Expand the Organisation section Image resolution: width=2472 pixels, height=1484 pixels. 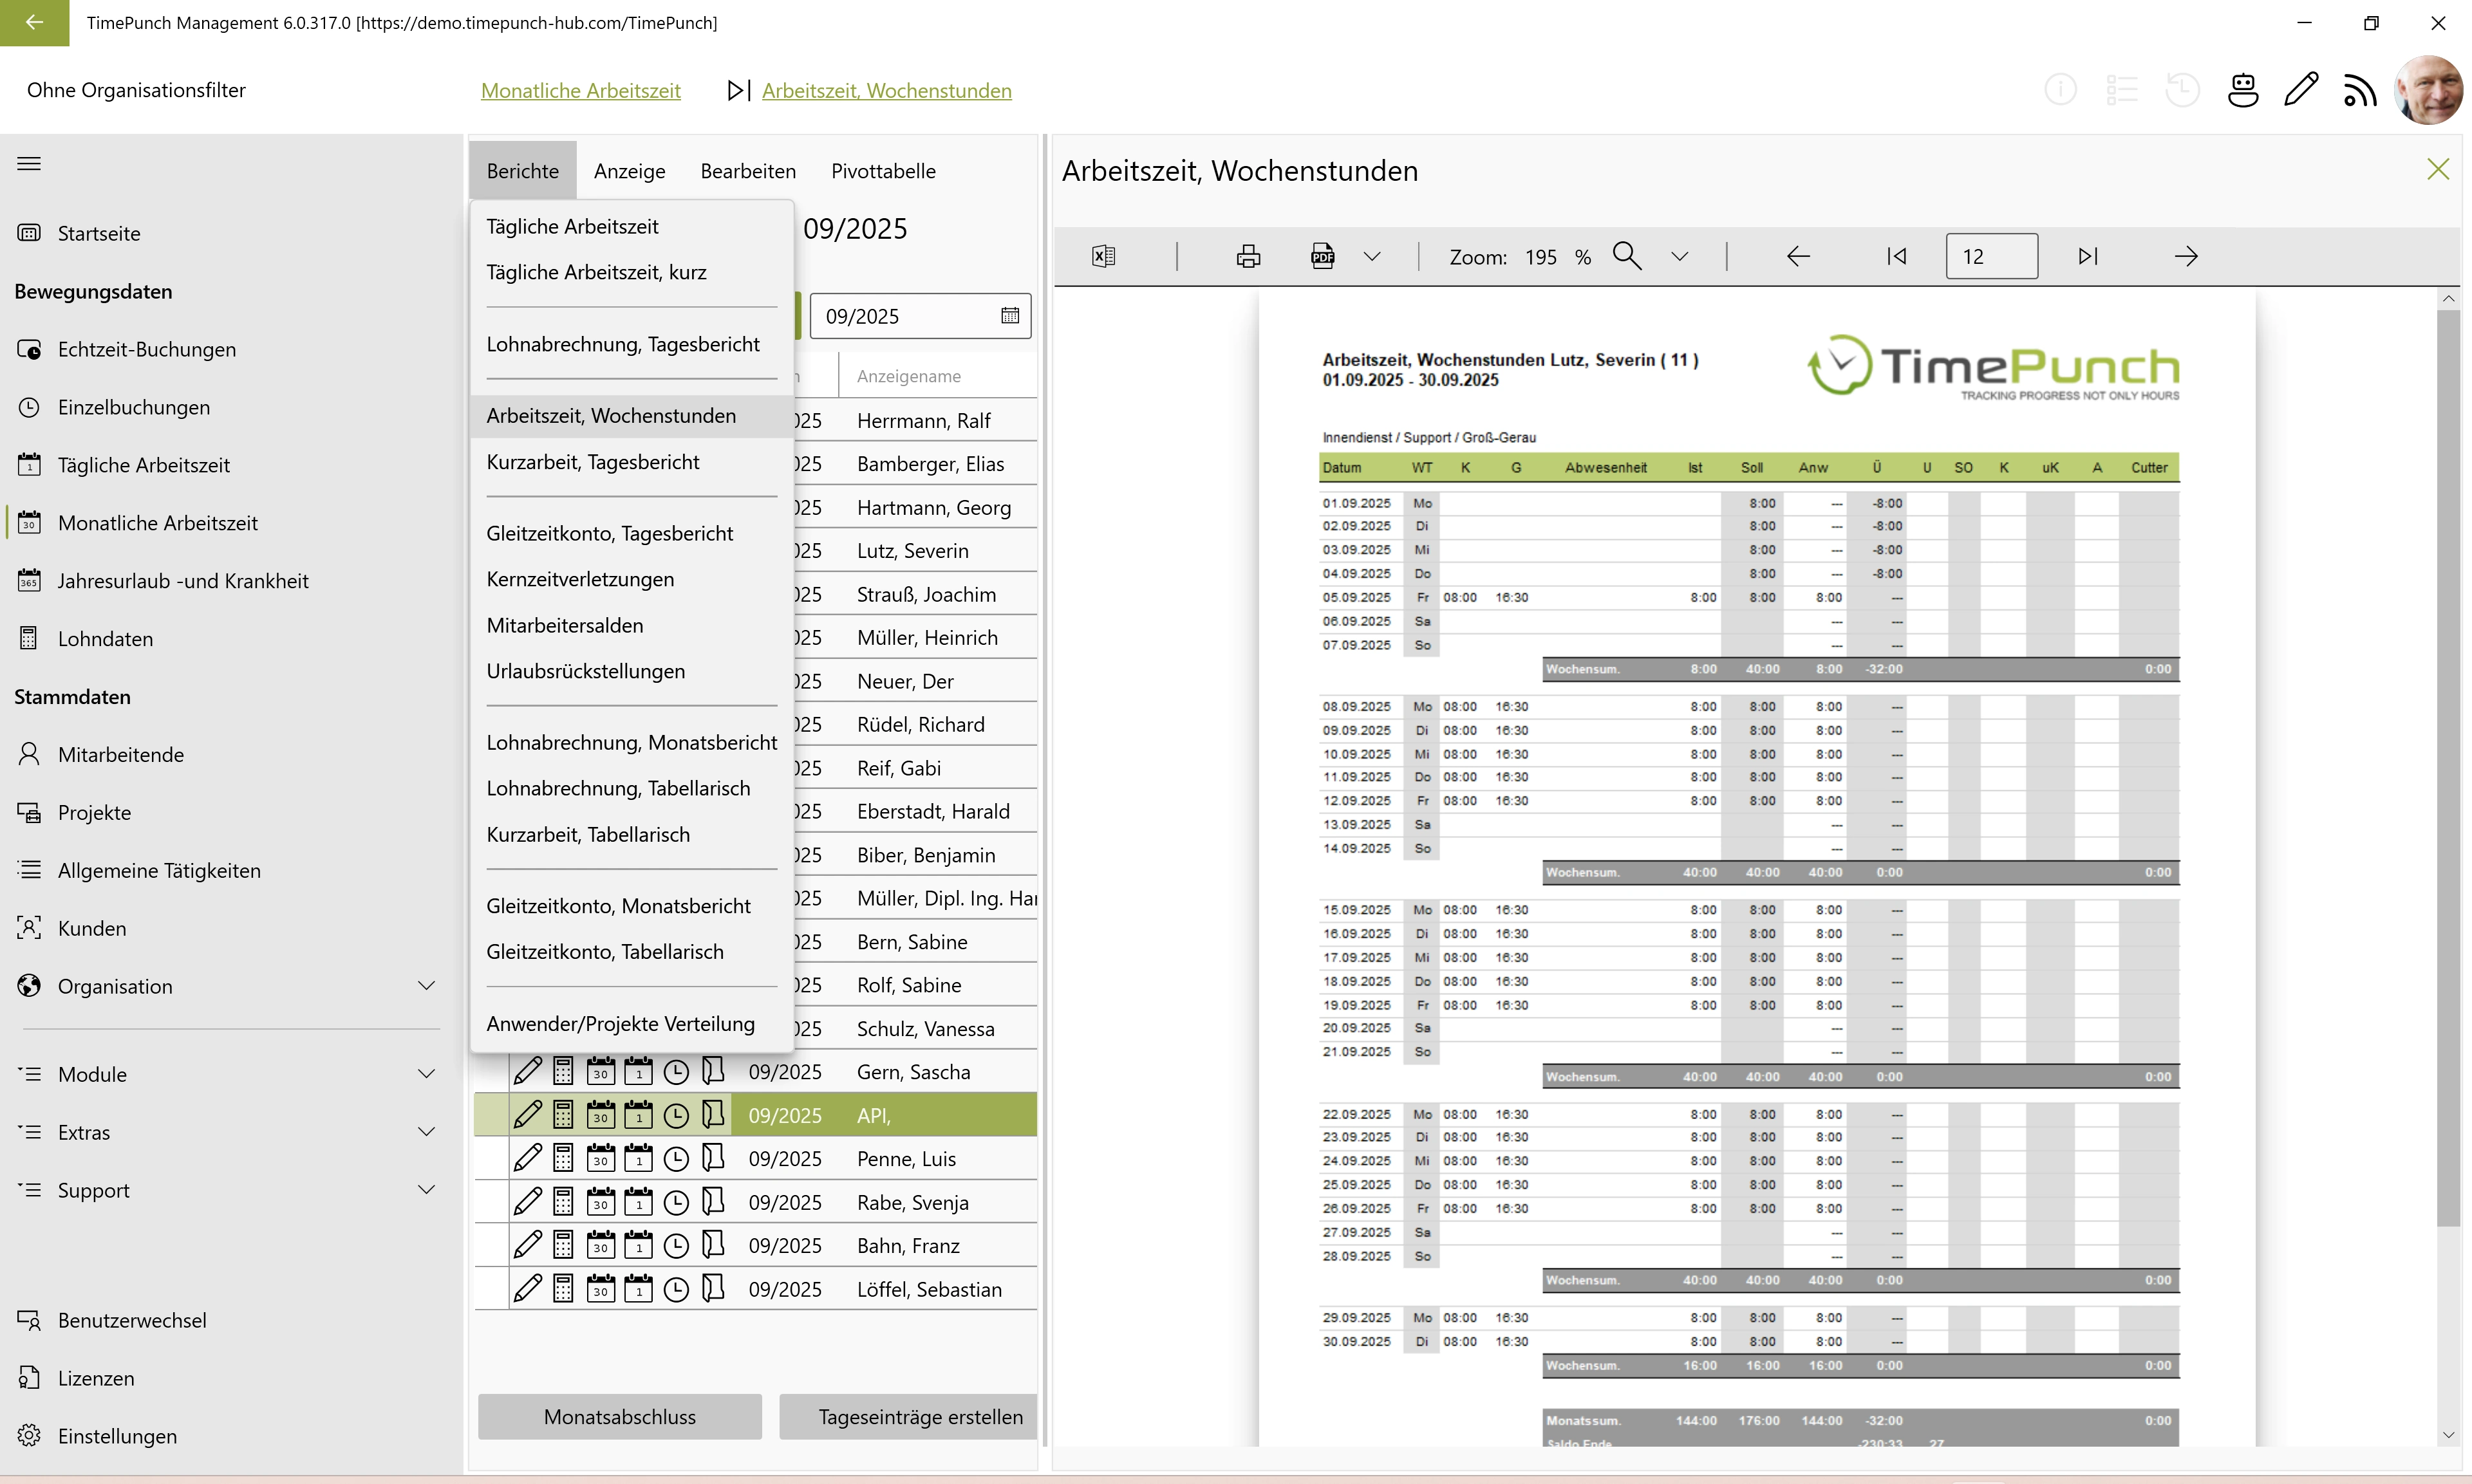(426, 986)
